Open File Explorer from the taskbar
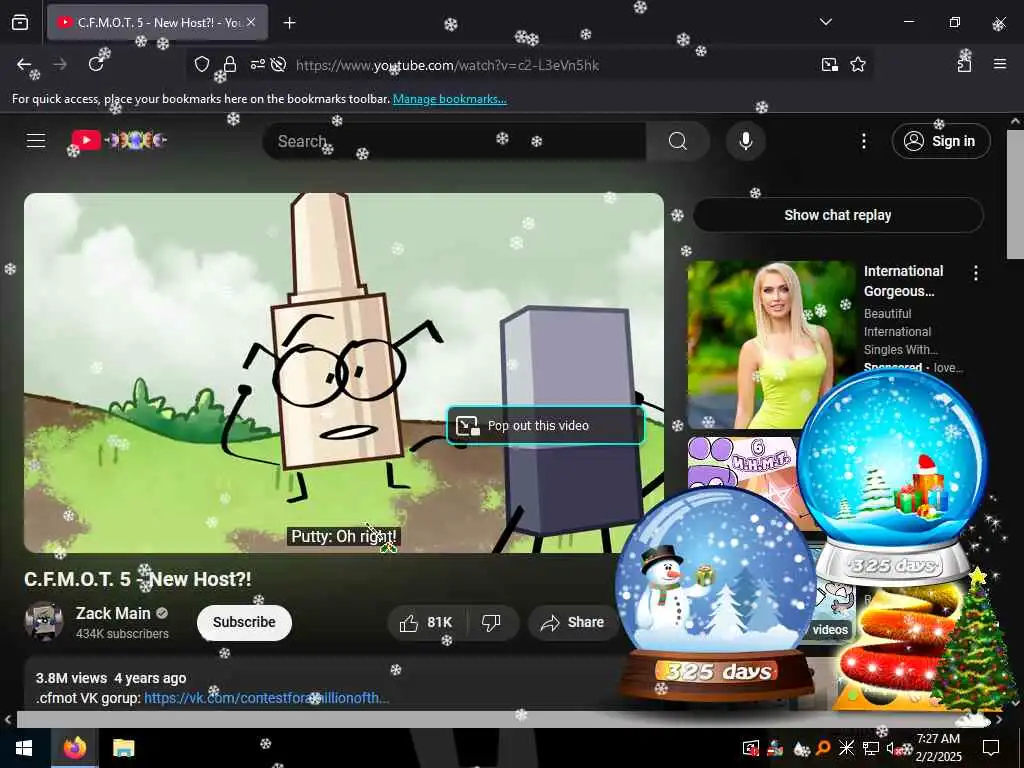 [x=123, y=748]
